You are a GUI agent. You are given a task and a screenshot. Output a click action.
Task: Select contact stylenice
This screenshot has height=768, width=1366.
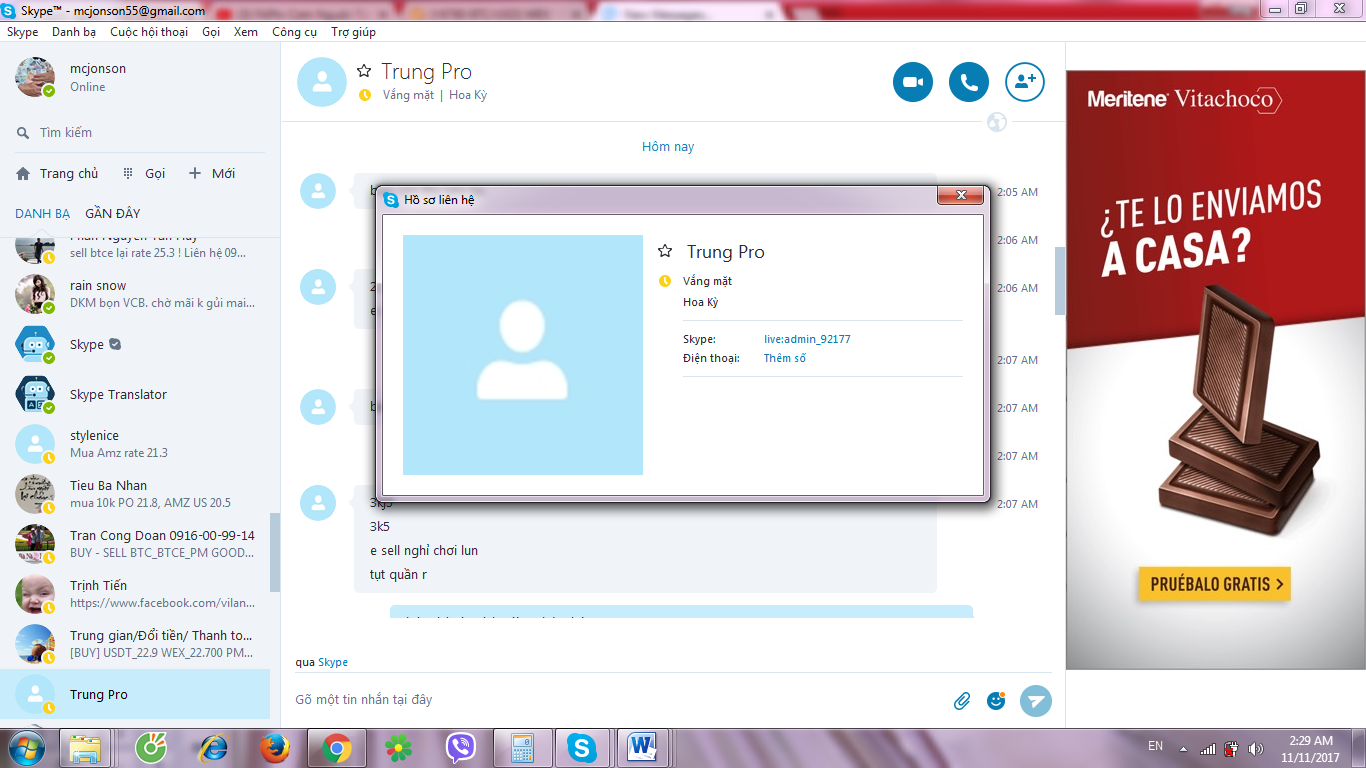click(135, 444)
